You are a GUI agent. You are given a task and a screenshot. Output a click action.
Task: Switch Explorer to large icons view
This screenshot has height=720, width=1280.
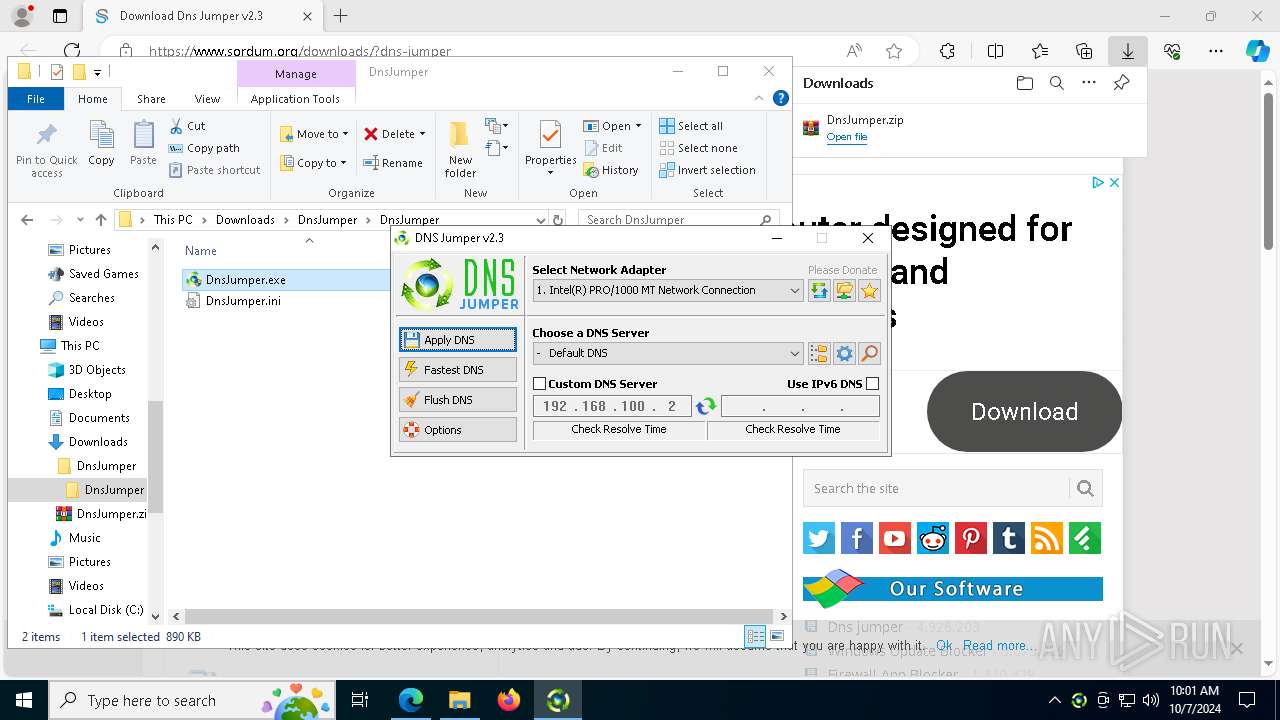776,637
